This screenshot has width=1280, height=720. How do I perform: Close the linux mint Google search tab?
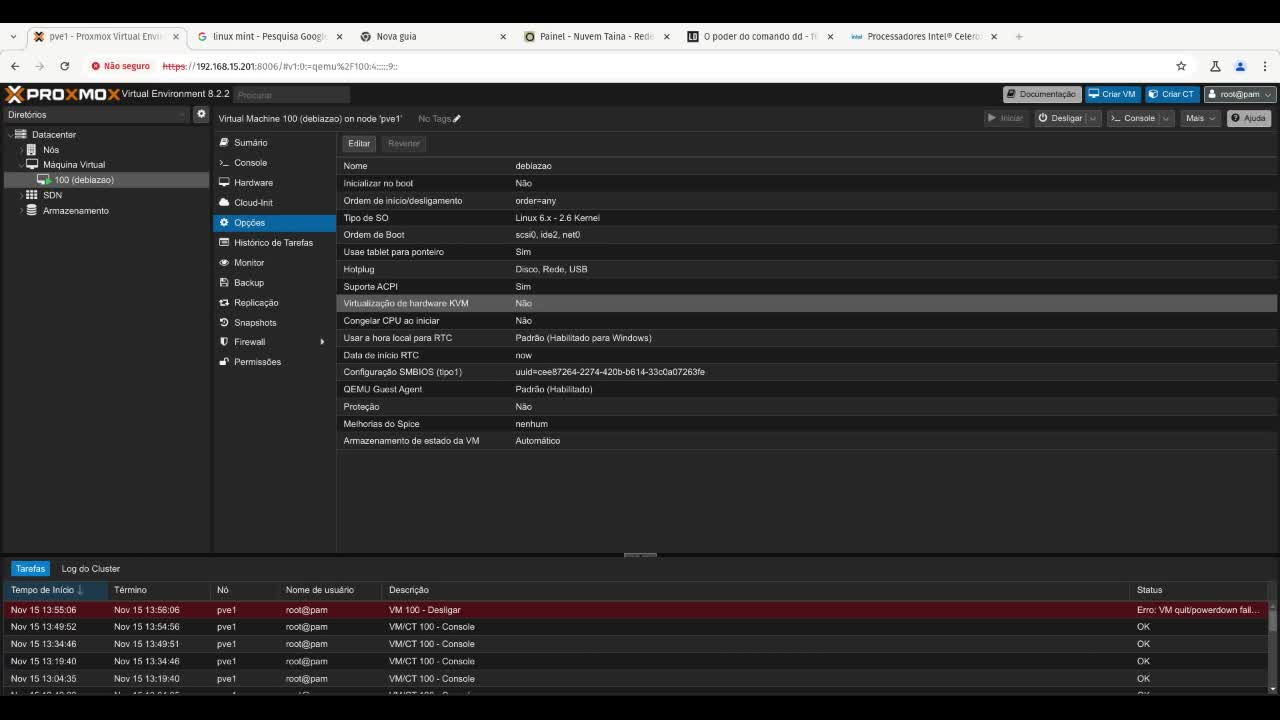point(339,36)
